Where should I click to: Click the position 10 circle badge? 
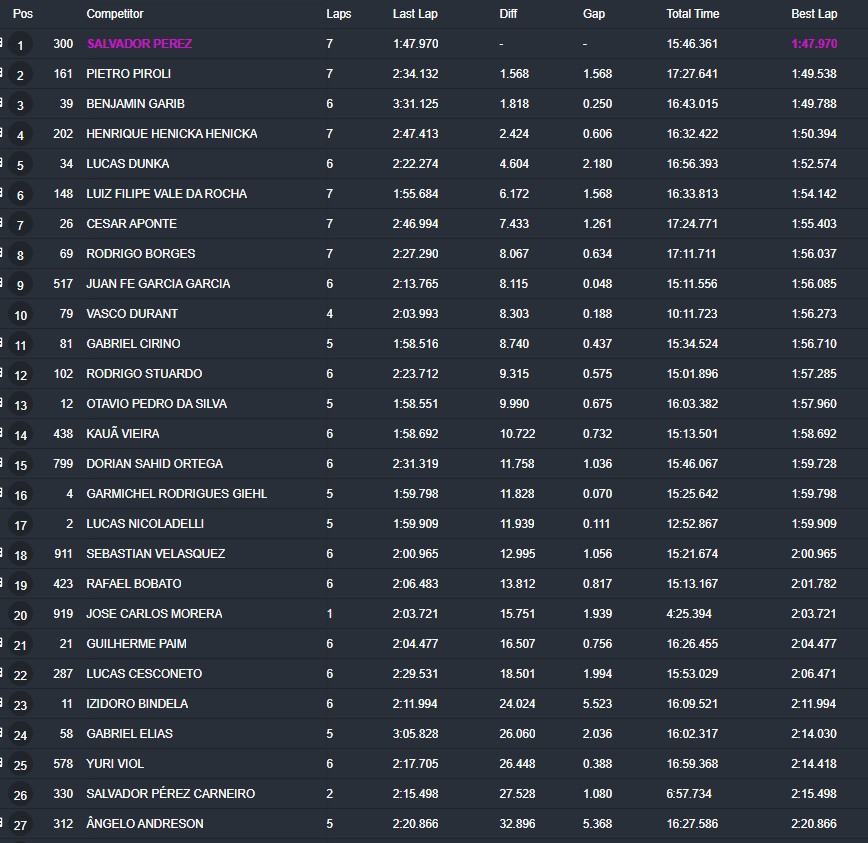(21, 315)
